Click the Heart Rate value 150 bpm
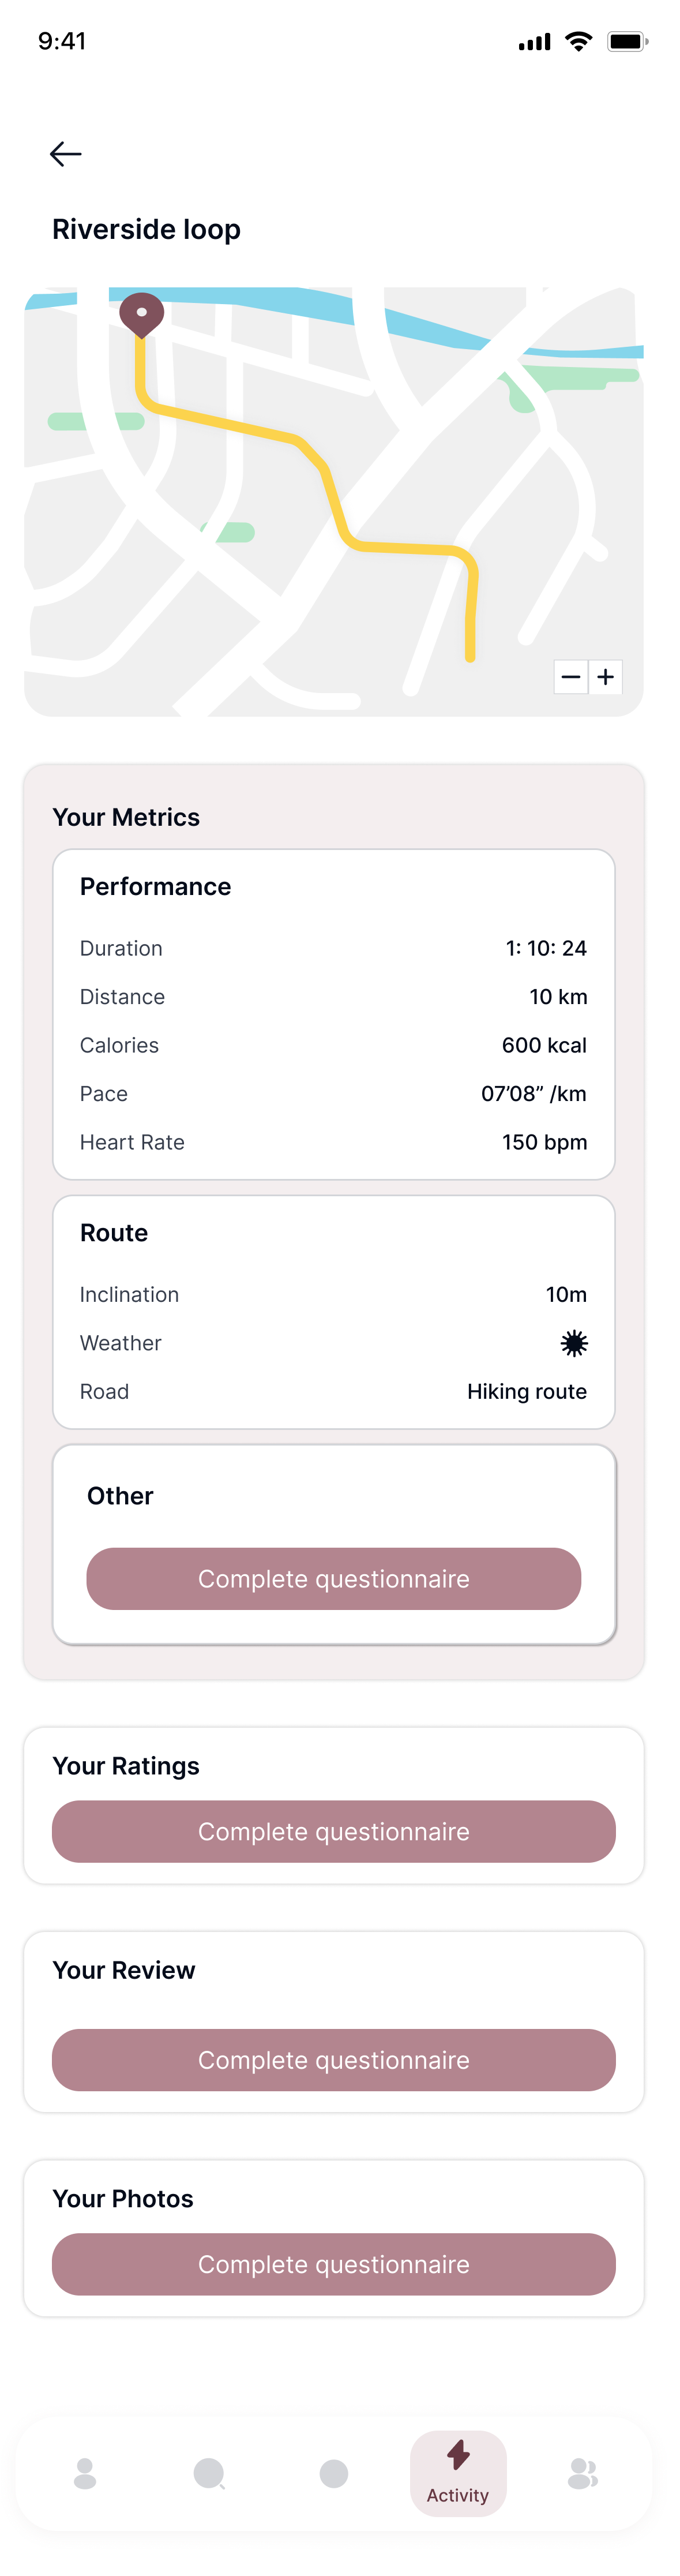Viewport: 680px width, 2576px height. (x=544, y=1142)
